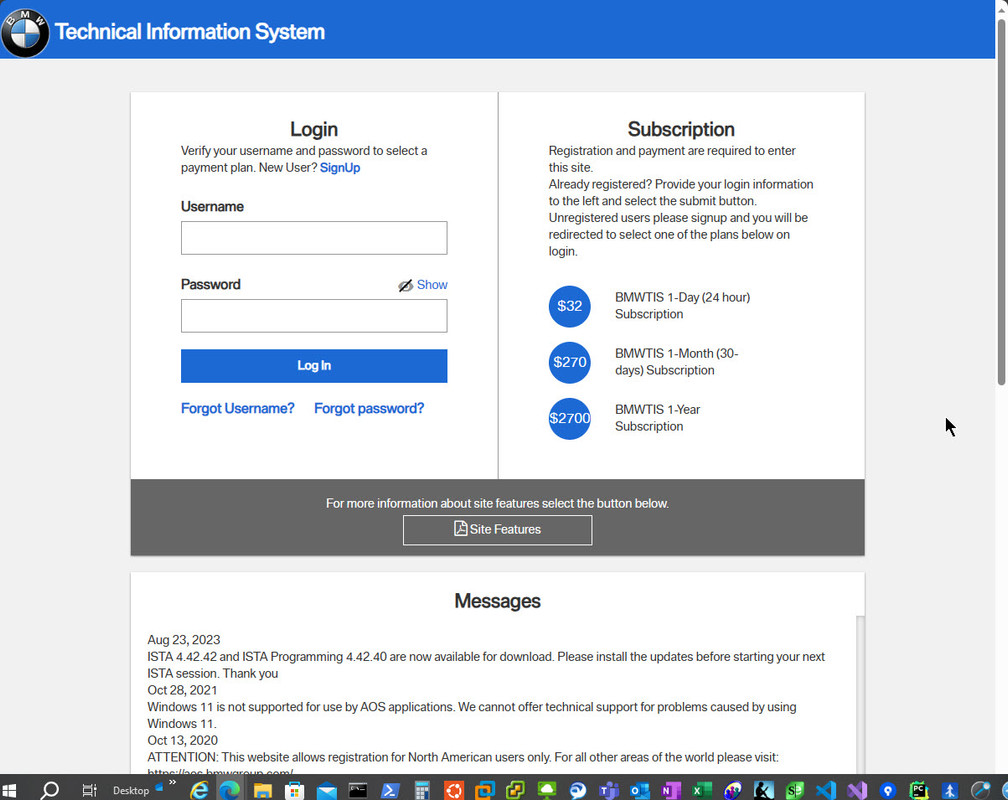Click the Forgot Username? link
This screenshot has height=800, width=1008.
pyautogui.click(x=237, y=408)
